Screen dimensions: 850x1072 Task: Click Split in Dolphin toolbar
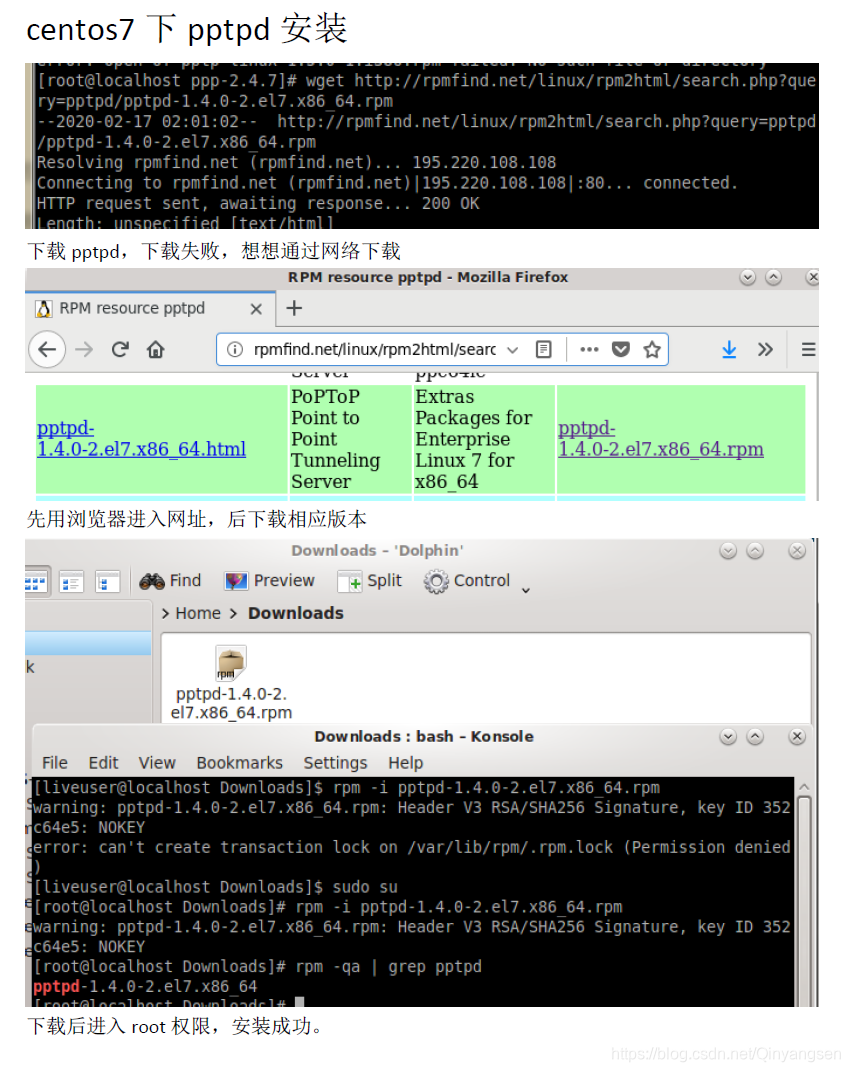[369, 580]
